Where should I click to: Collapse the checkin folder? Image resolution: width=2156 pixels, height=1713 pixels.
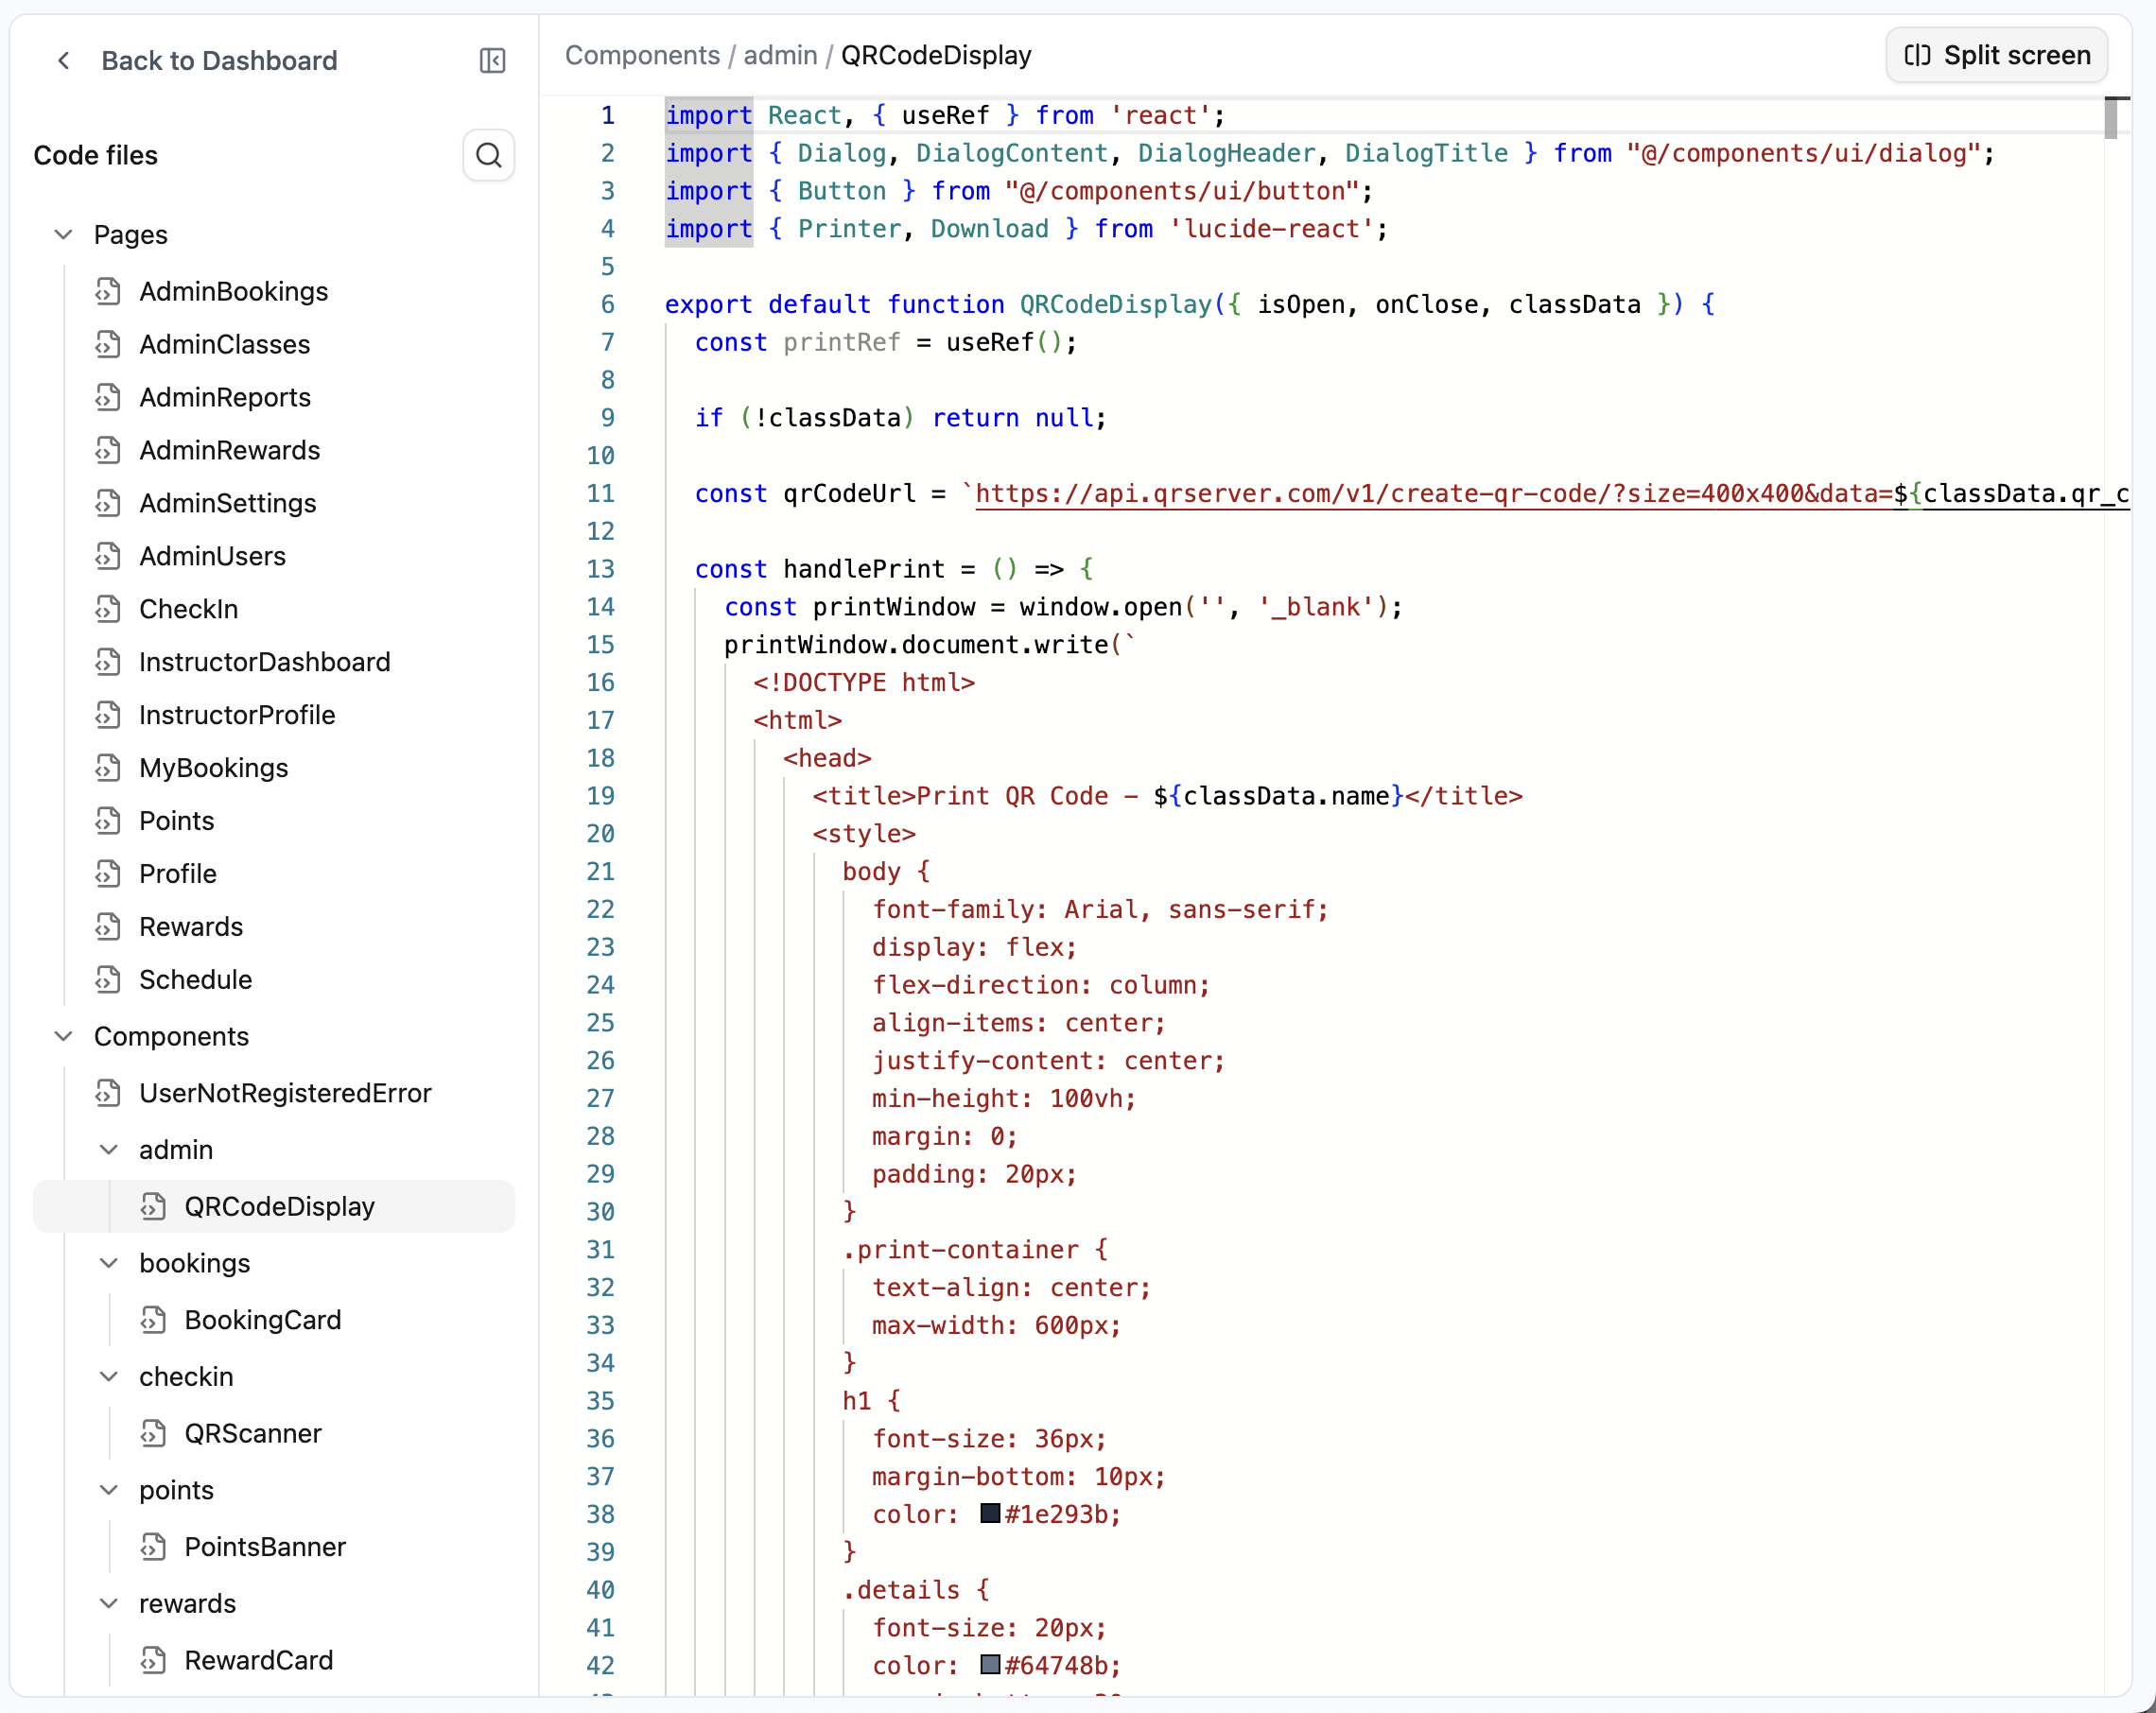coord(110,1376)
